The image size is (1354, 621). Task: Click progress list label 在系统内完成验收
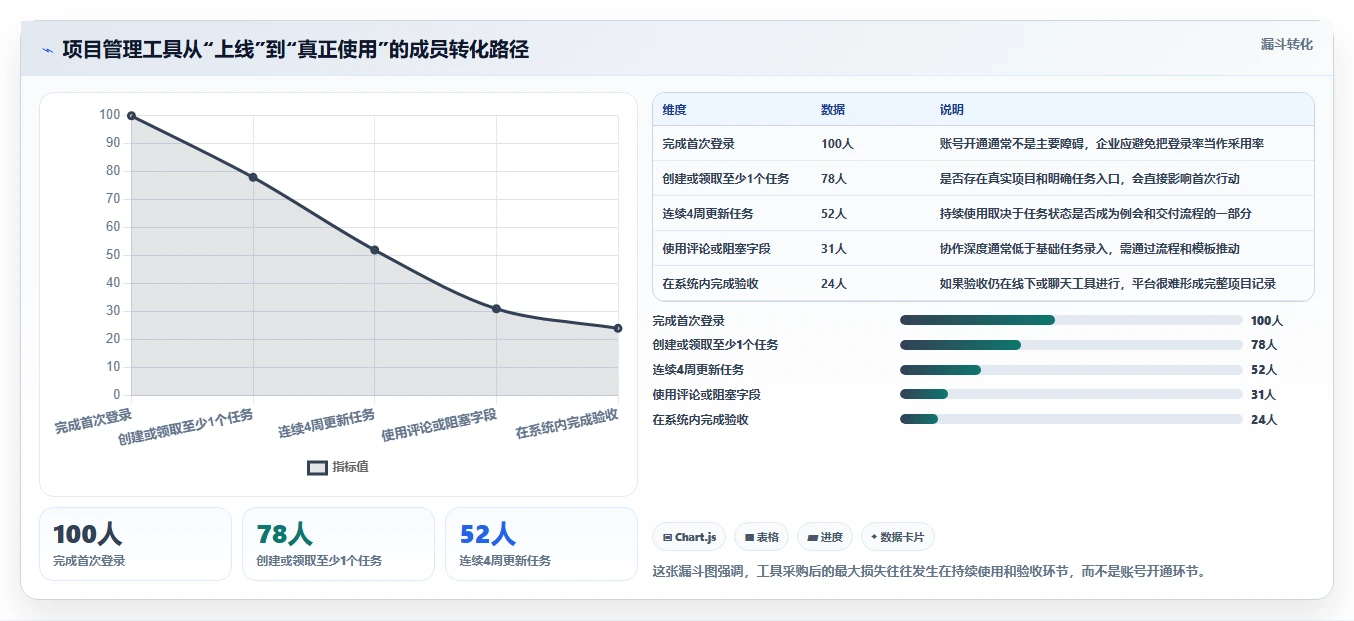click(700, 419)
